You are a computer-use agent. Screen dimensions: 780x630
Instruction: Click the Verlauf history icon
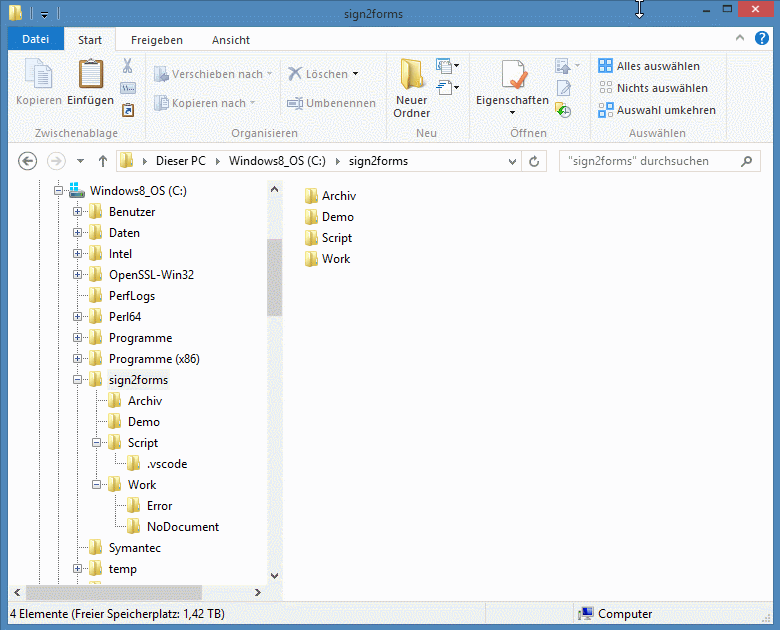coord(564,110)
